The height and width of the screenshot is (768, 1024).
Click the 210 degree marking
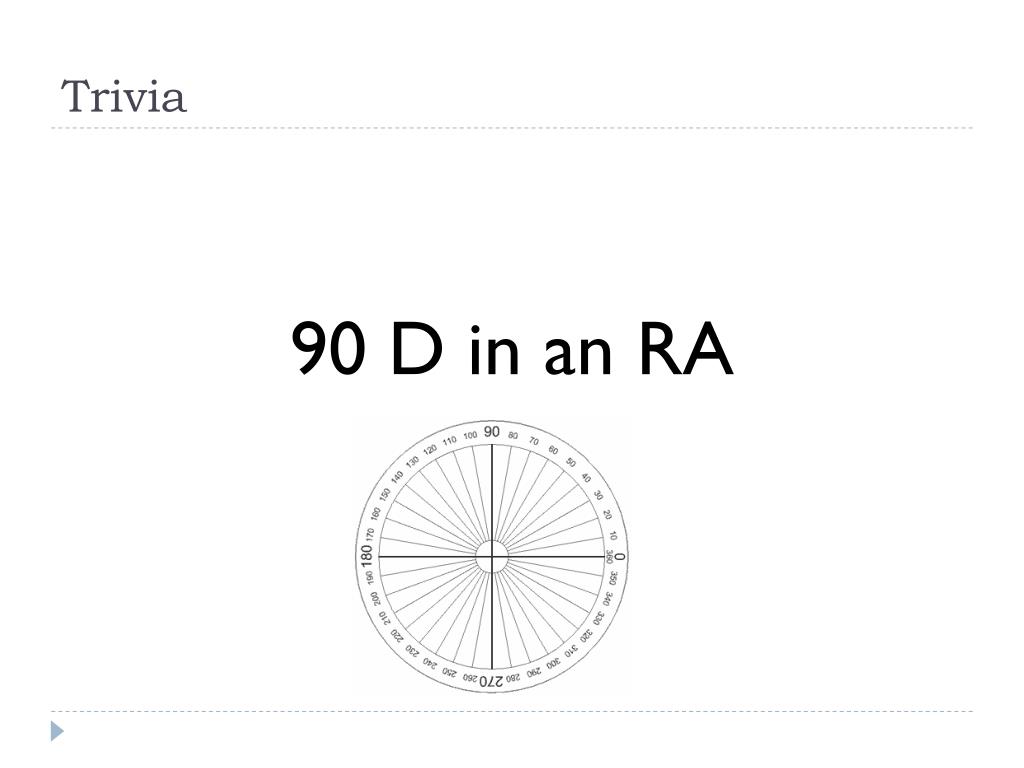coord(384,618)
